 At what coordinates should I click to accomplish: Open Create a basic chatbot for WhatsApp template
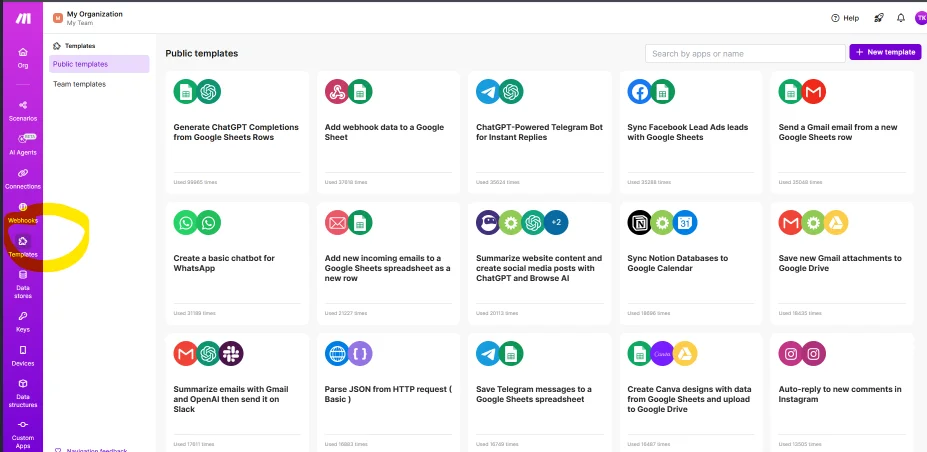coord(237,264)
